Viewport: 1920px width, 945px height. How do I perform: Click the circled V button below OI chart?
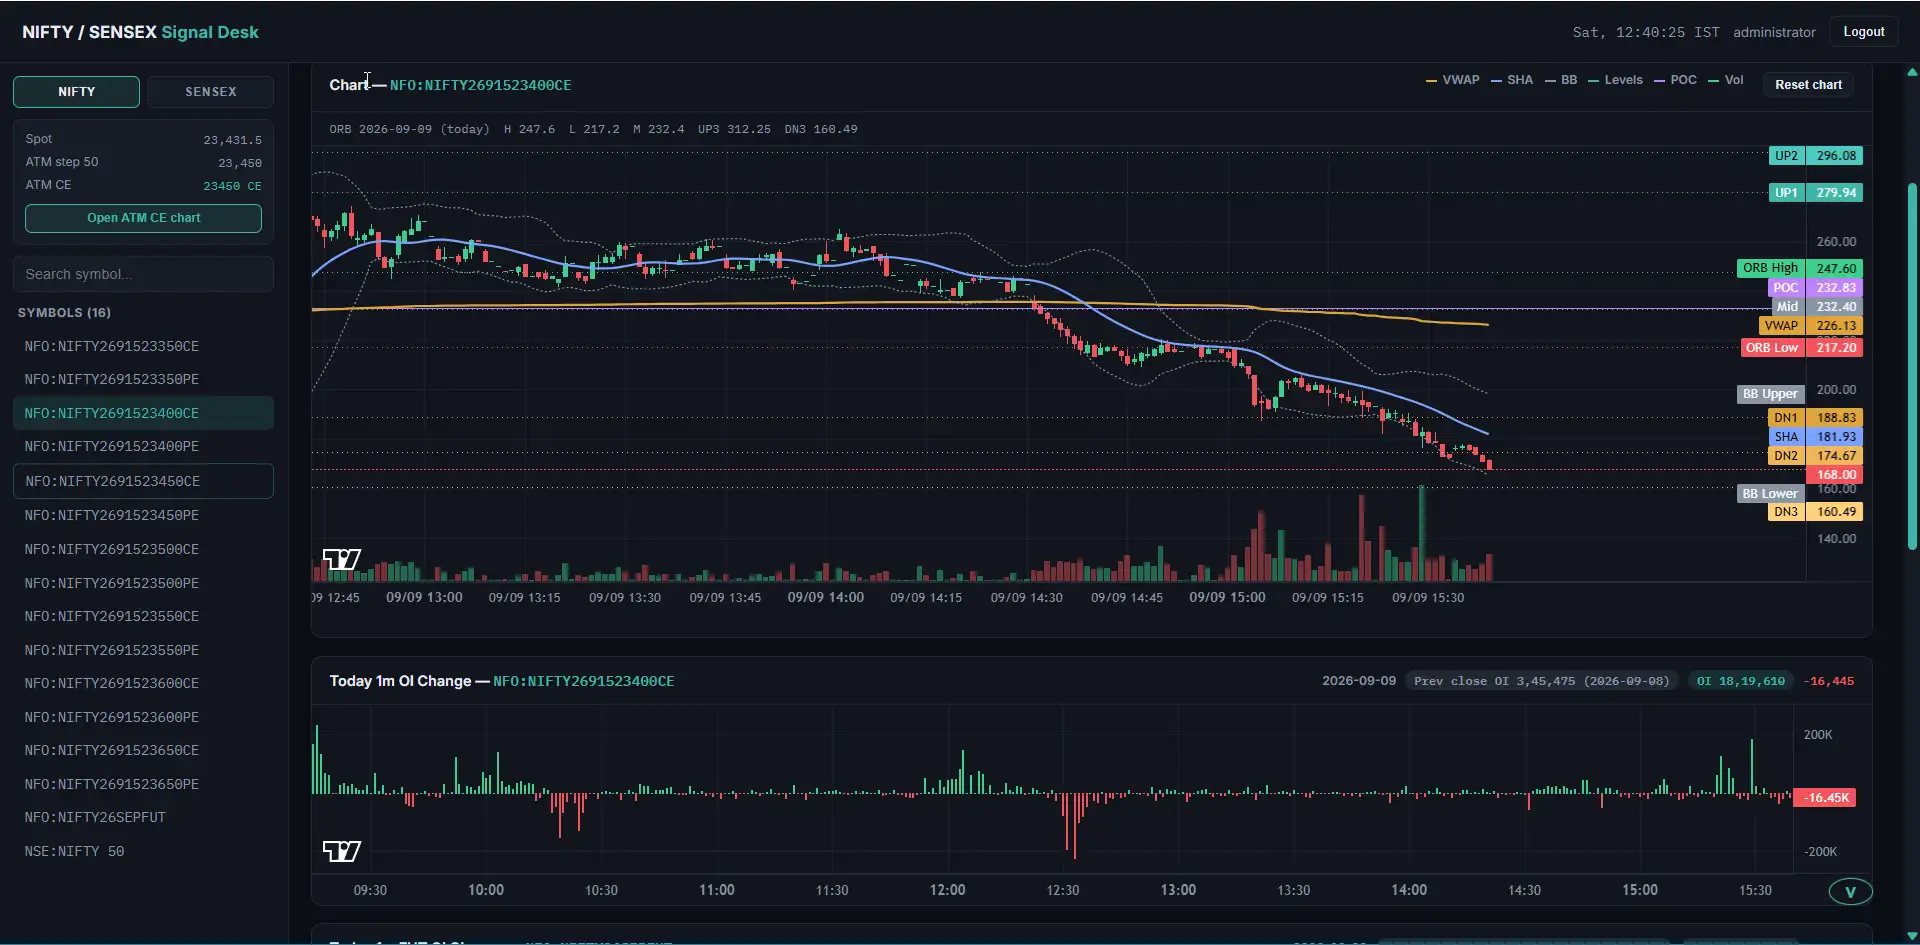point(1850,892)
